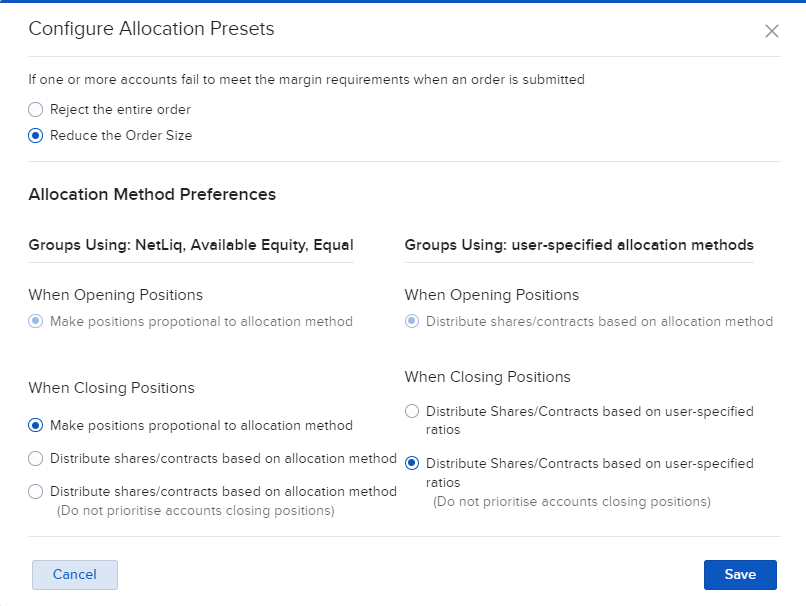Click the disabled "Distribute shares/contracts" opening option
The image size is (806, 606).
click(x=411, y=321)
